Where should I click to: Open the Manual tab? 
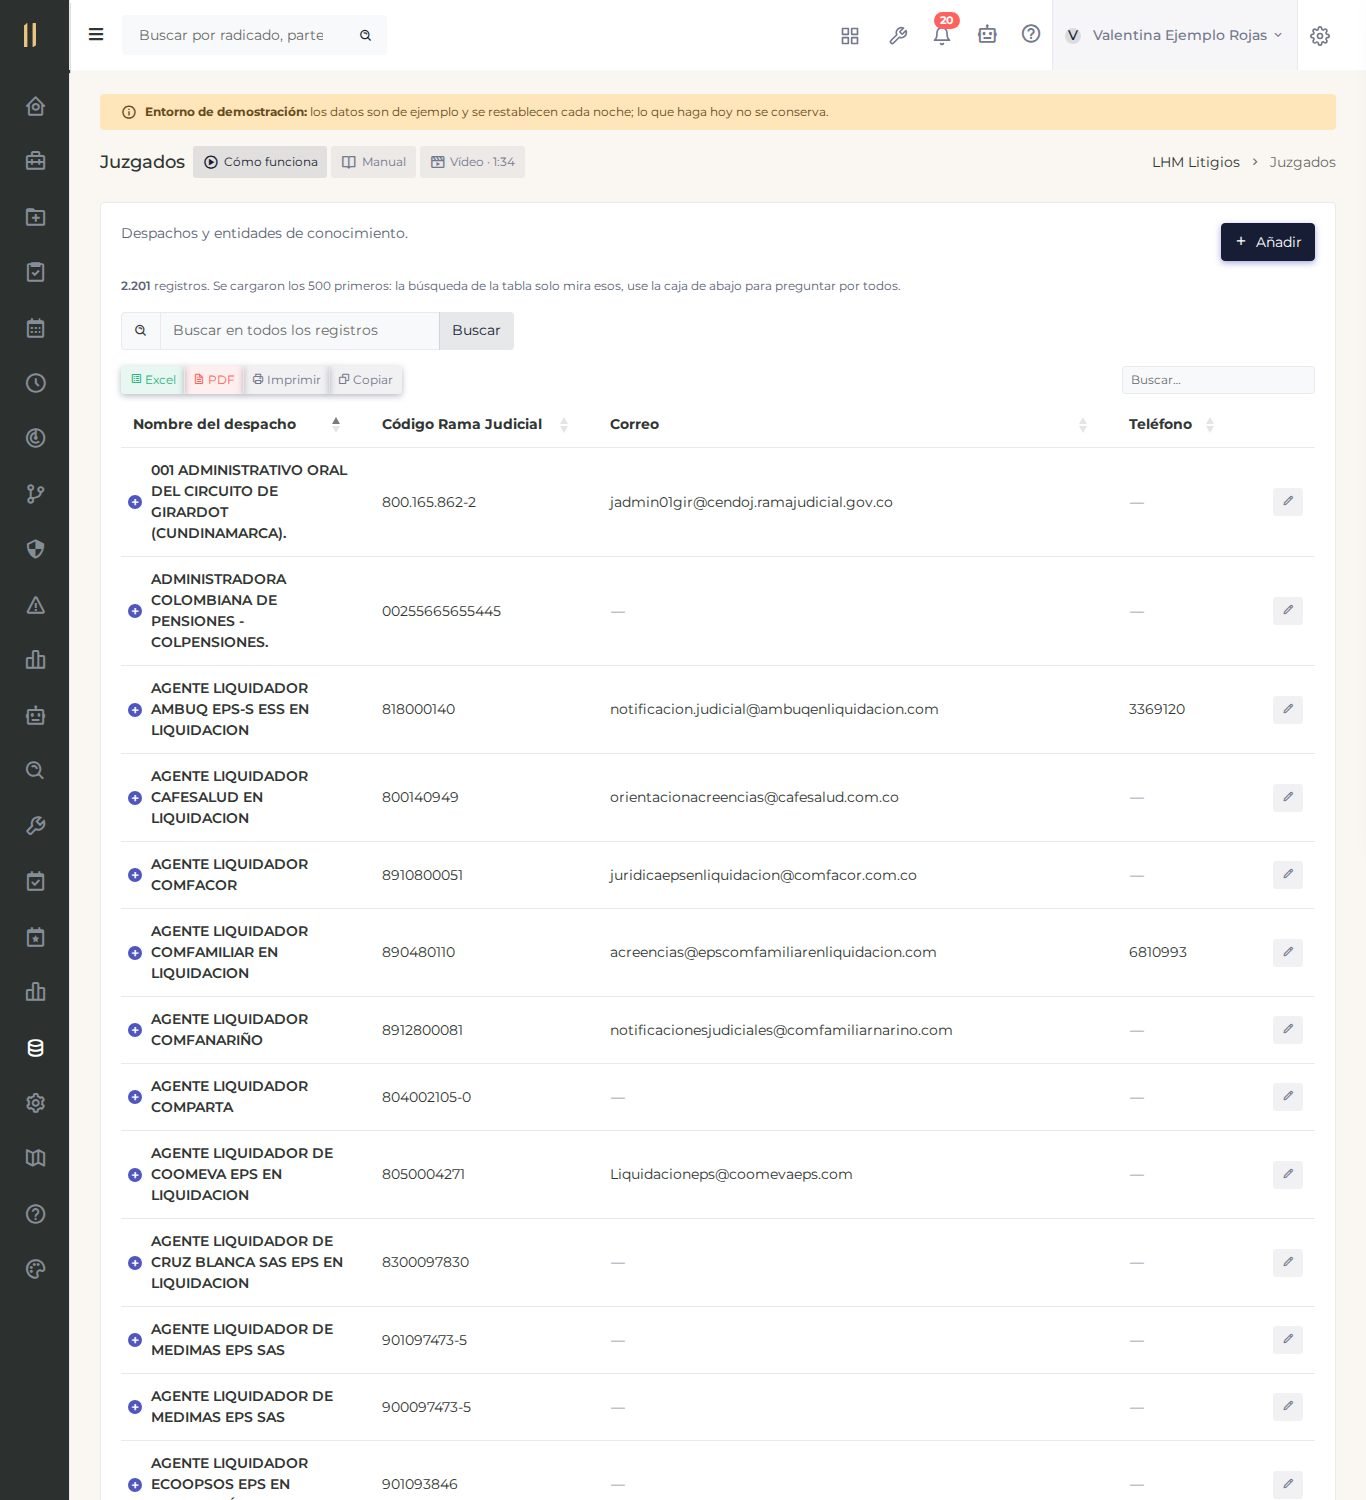[x=374, y=162]
